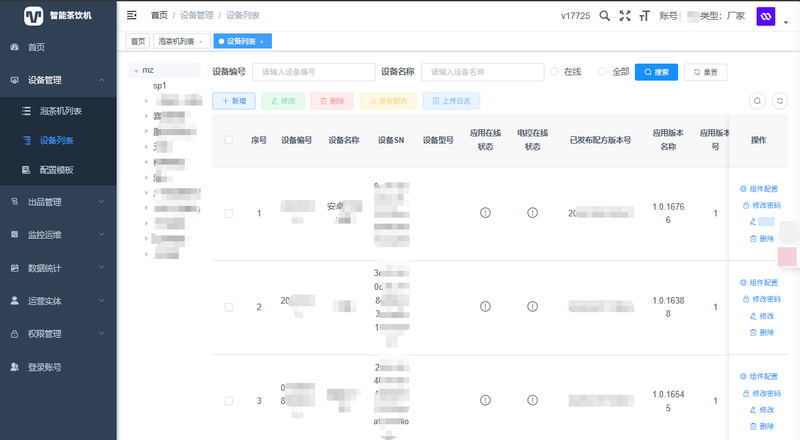Click the 重置 button

(706, 72)
